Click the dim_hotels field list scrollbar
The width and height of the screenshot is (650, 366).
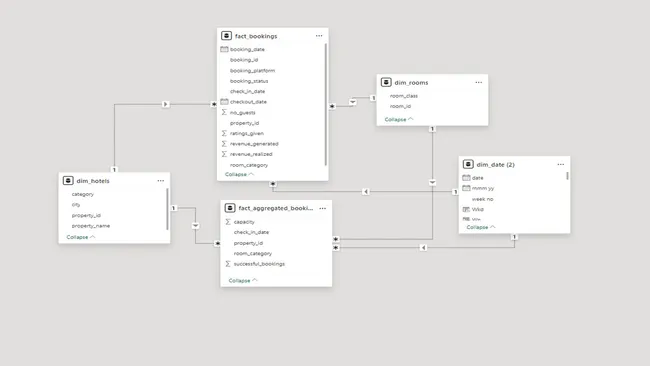coord(167,209)
